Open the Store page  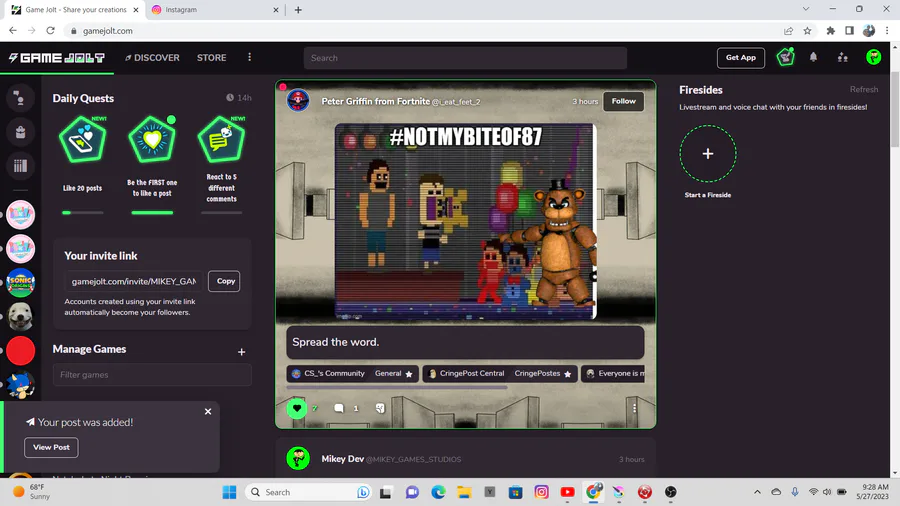(211, 58)
